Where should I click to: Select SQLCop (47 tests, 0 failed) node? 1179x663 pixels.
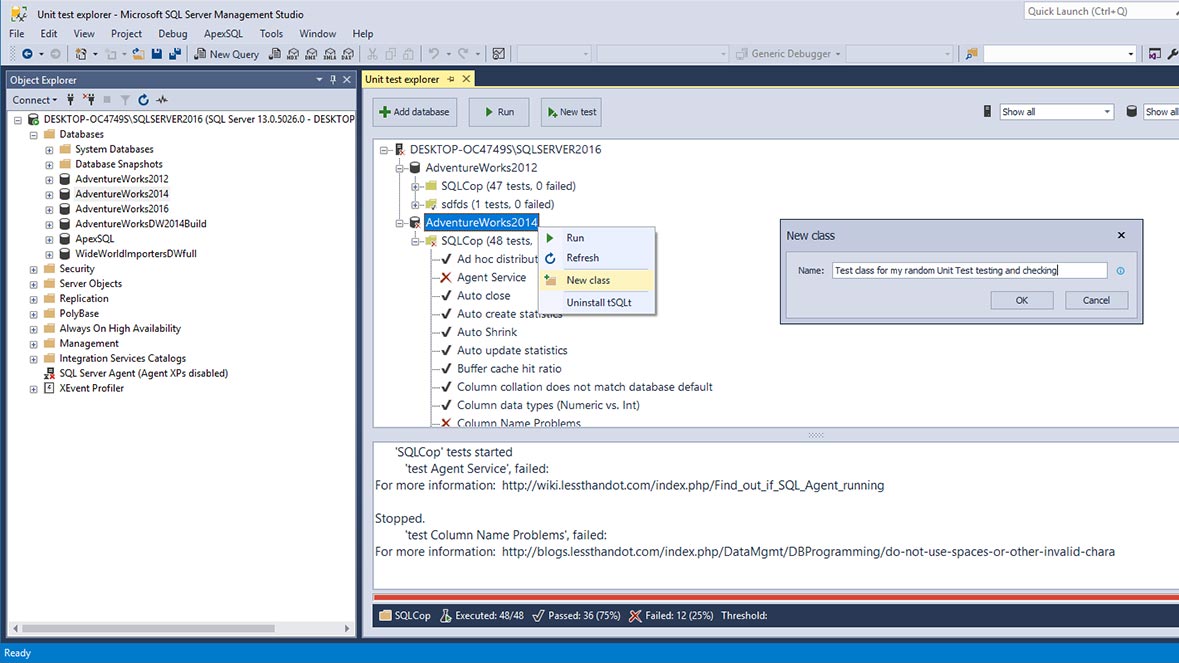508,186
